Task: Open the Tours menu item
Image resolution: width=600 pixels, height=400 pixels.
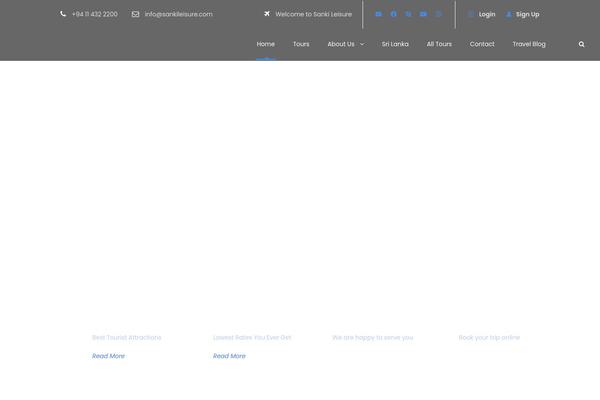Action: [x=301, y=44]
